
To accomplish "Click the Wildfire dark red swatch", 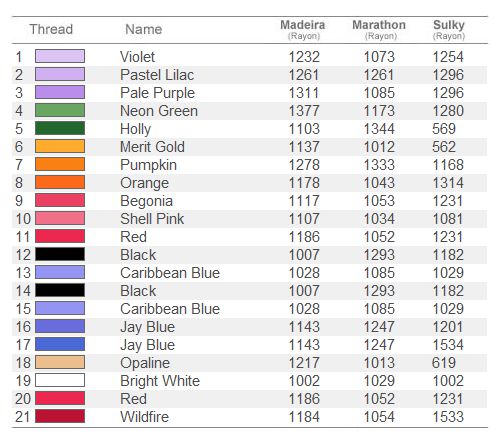I will click(60, 416).
